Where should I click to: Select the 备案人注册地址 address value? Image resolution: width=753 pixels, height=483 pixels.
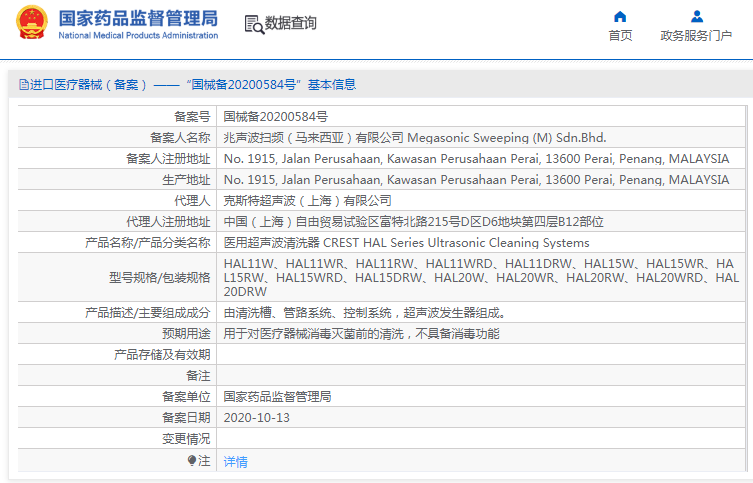pos(476,159)
